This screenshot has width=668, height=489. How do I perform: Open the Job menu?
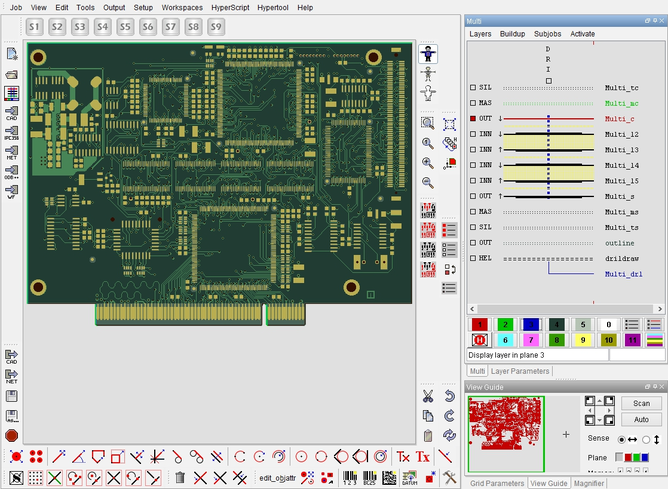tap(16, 7)
